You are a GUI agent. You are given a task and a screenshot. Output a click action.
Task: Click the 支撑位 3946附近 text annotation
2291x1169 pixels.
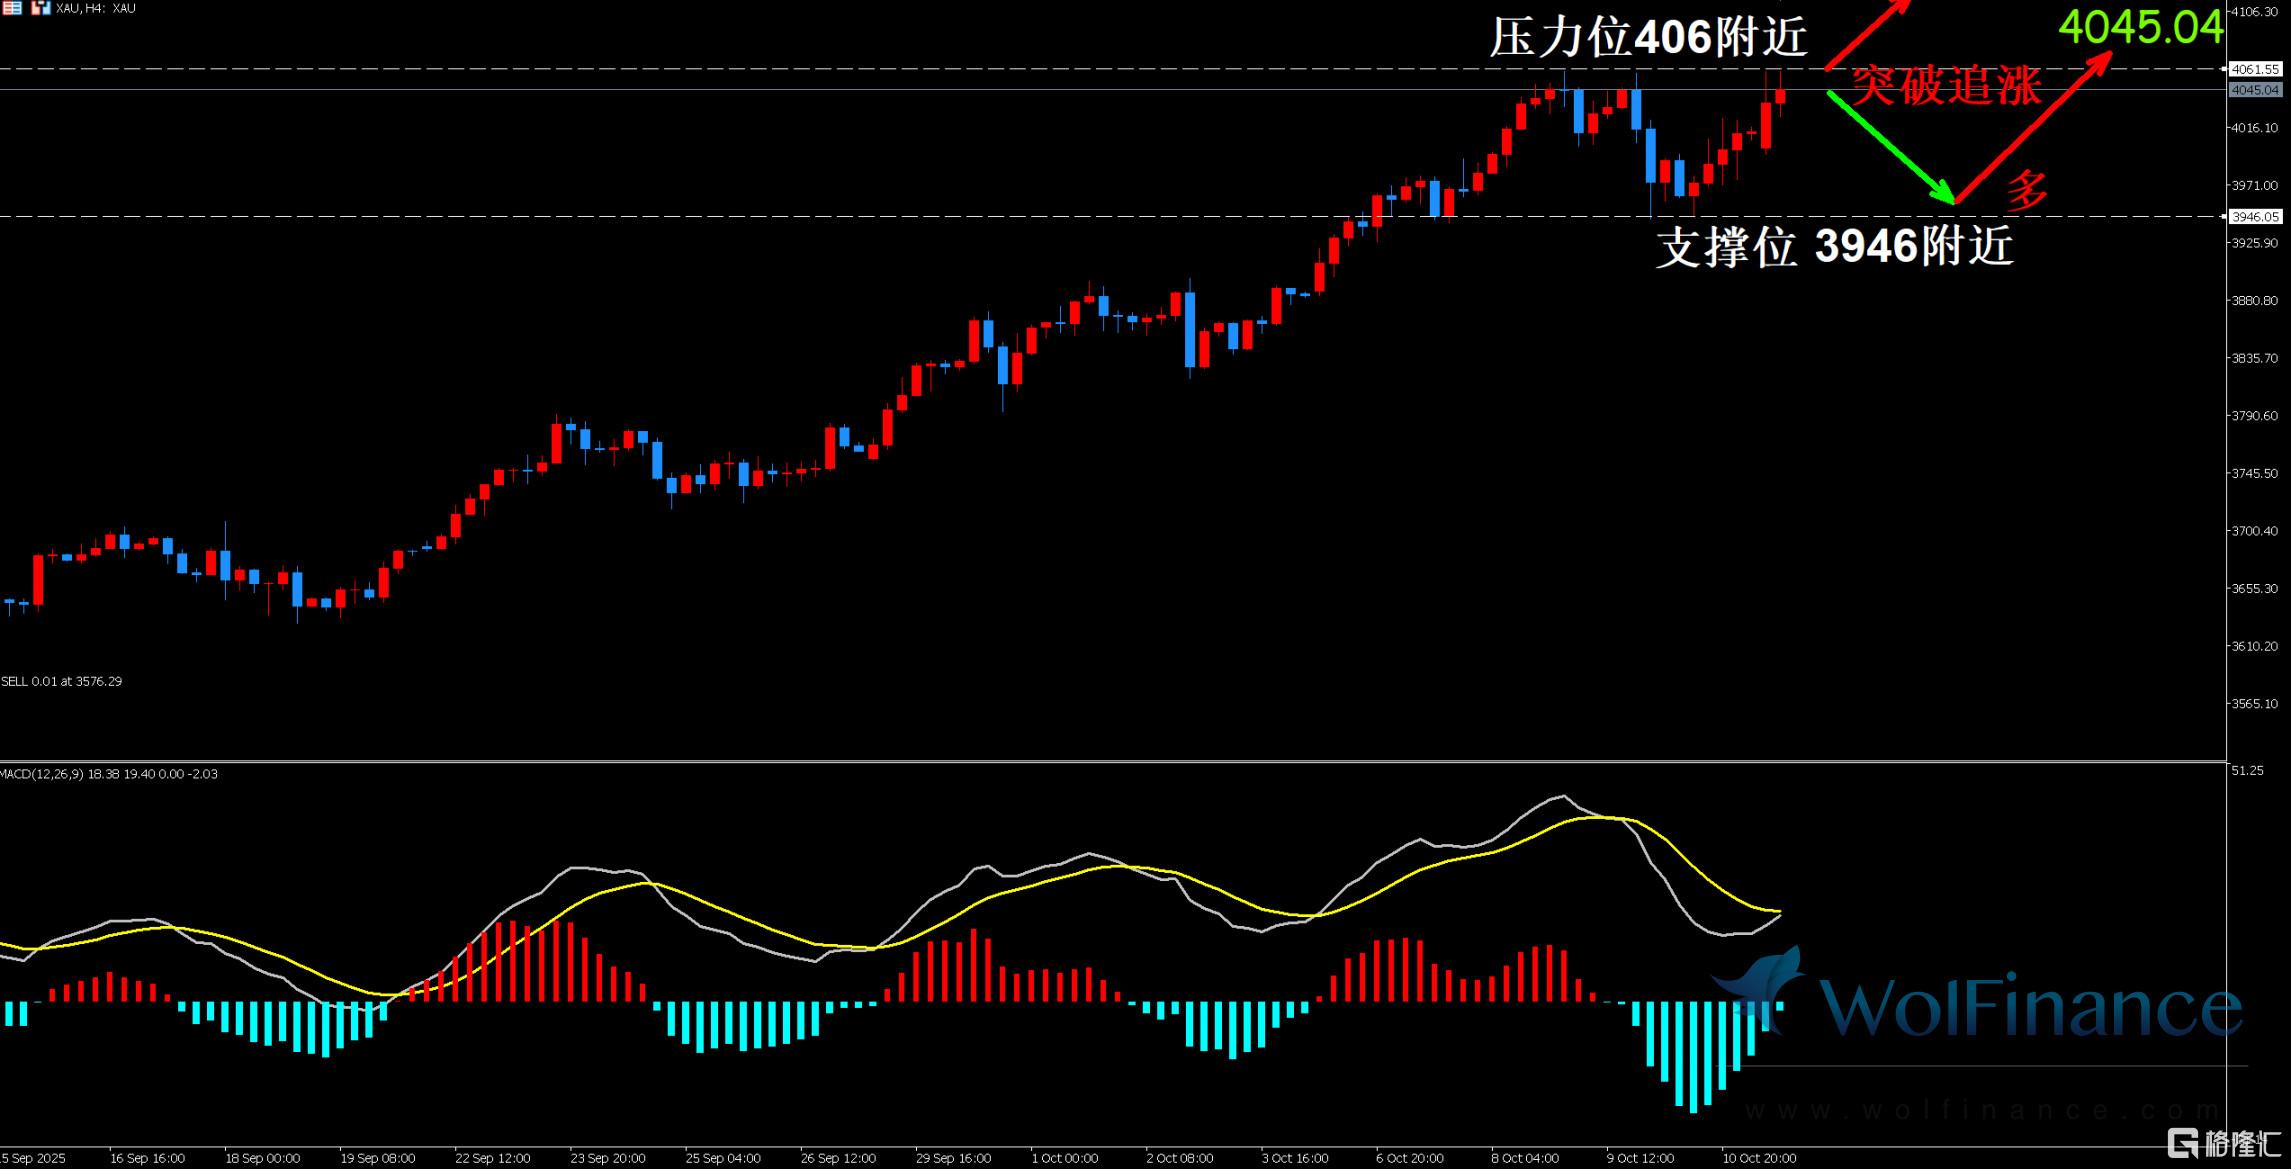point(1834,246)
